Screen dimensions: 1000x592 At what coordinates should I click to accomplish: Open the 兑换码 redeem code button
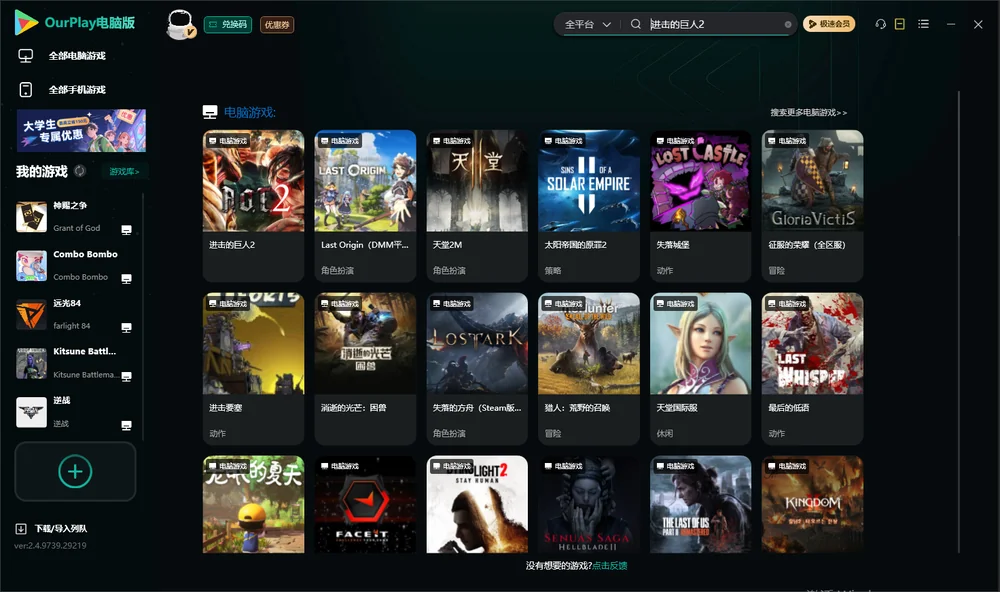click(x=228, y=25)
